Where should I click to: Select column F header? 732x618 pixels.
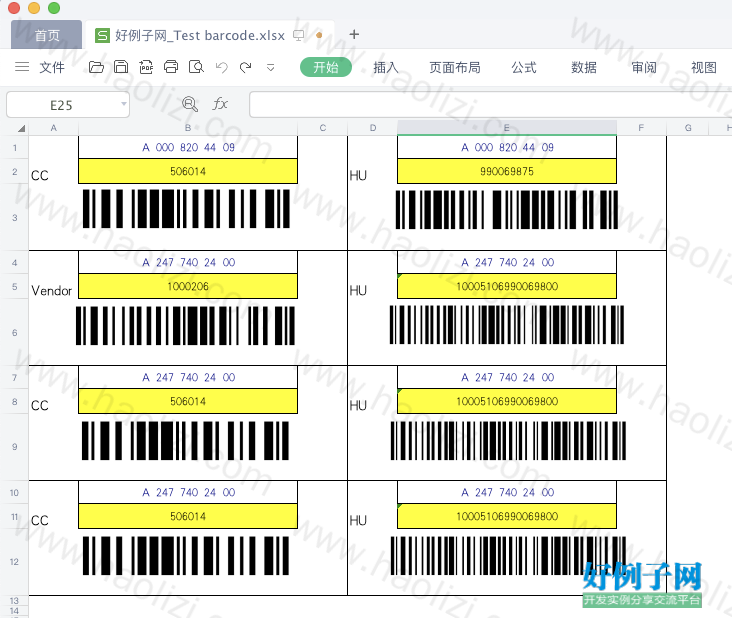click(641, 128)
